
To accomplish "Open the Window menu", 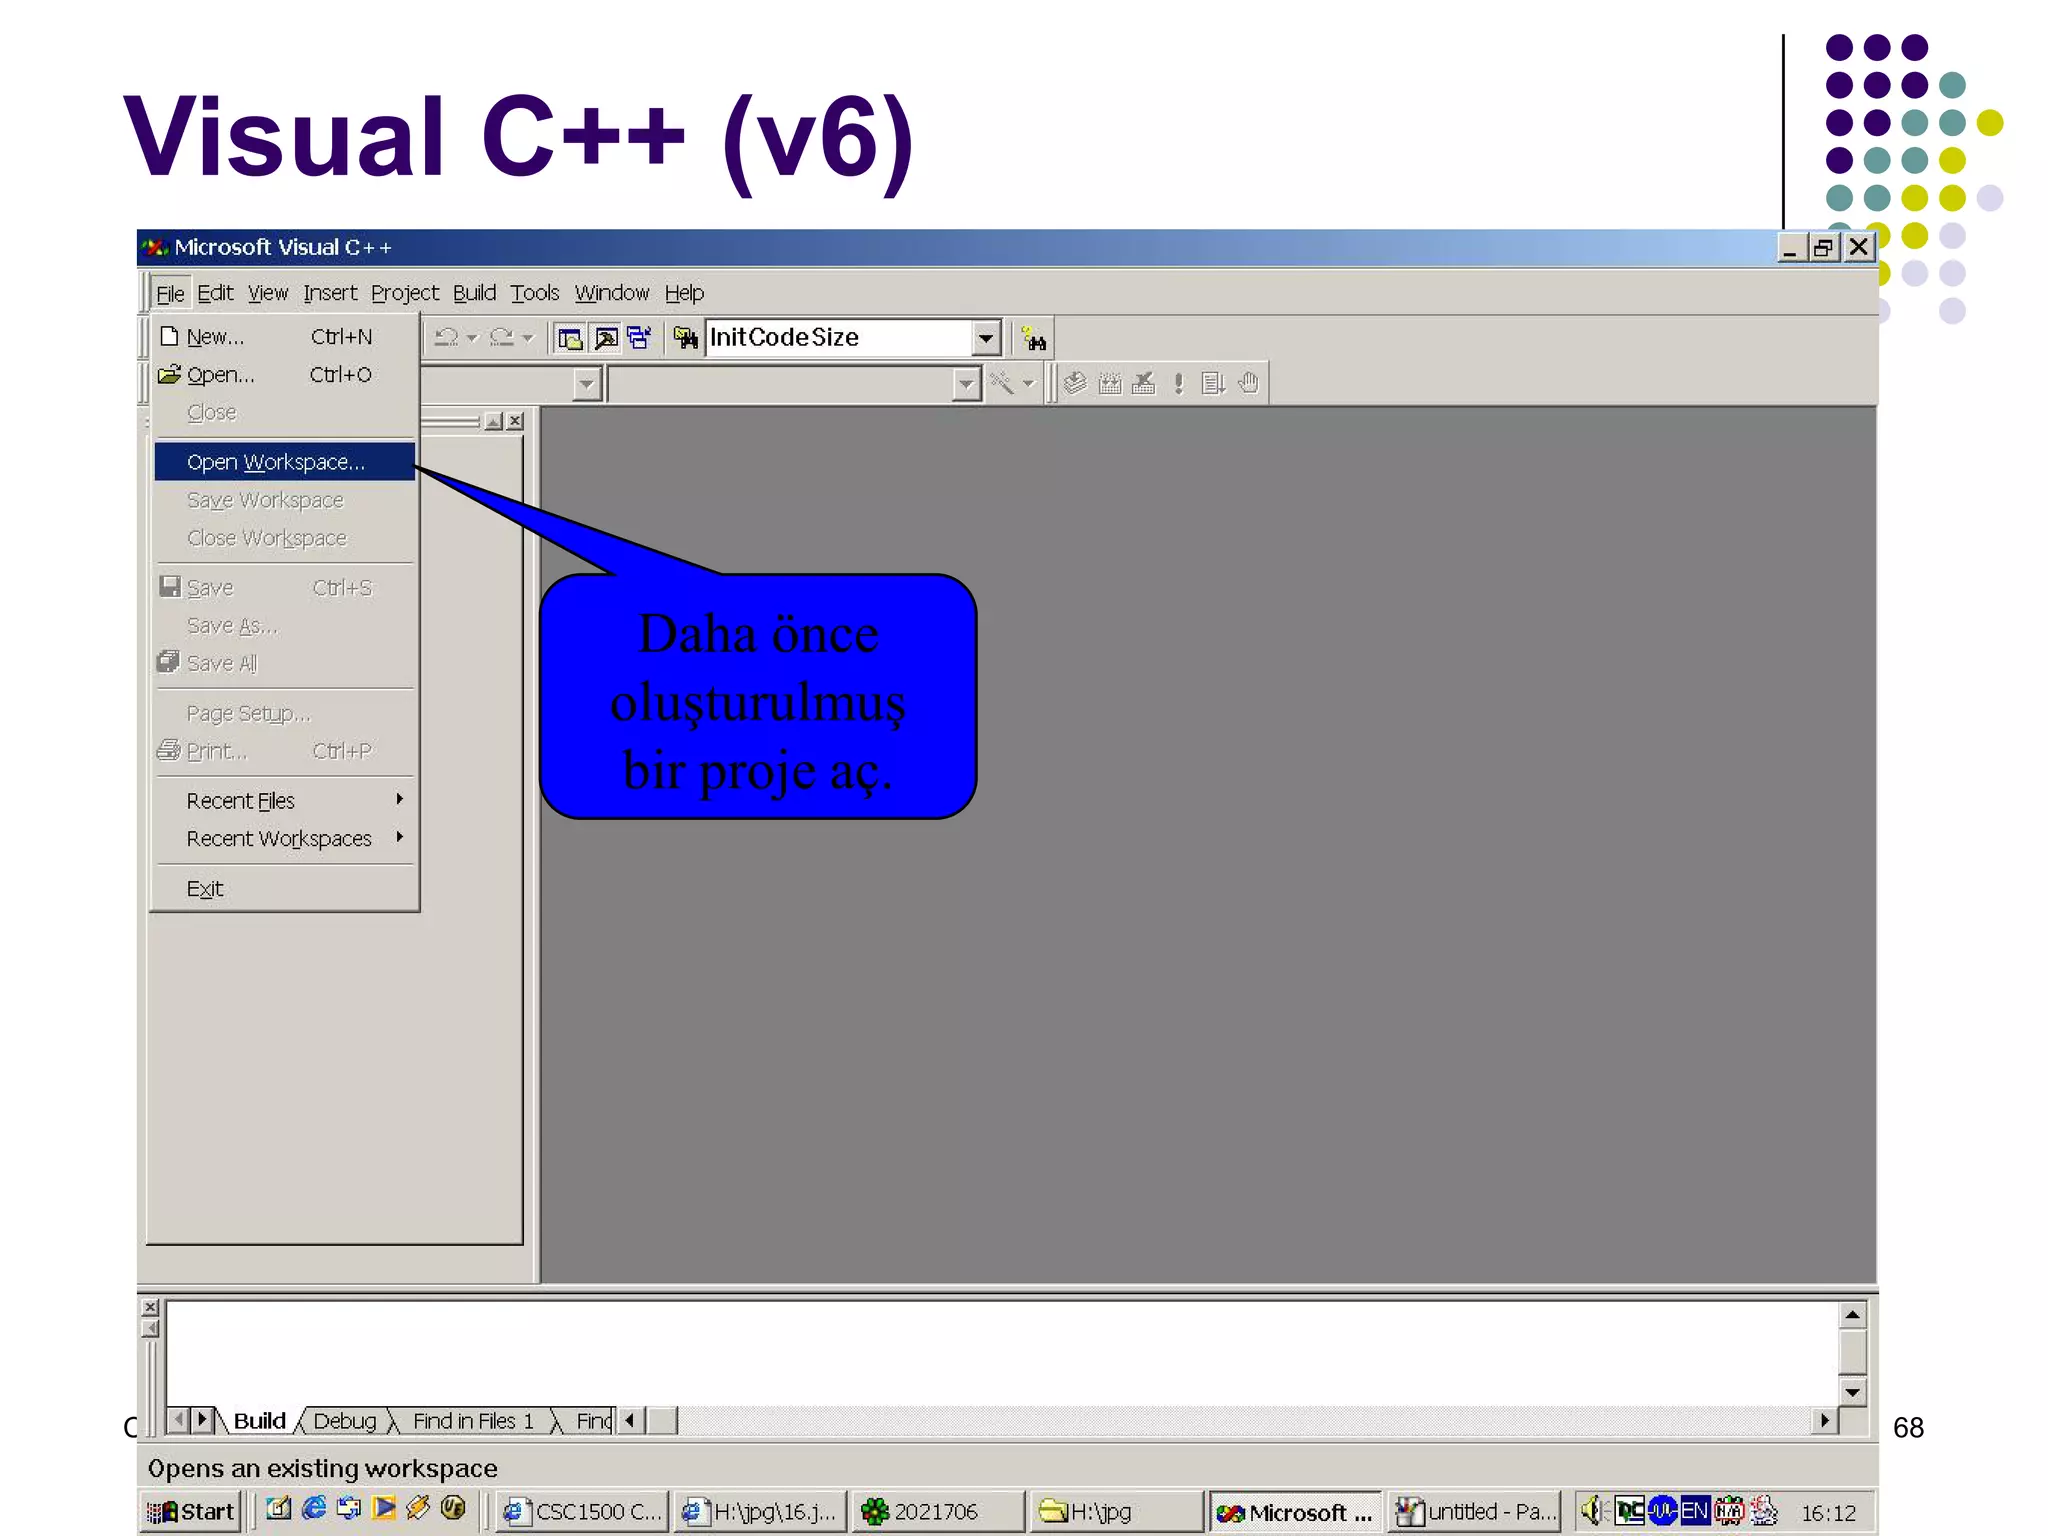I will pos(612,293).
